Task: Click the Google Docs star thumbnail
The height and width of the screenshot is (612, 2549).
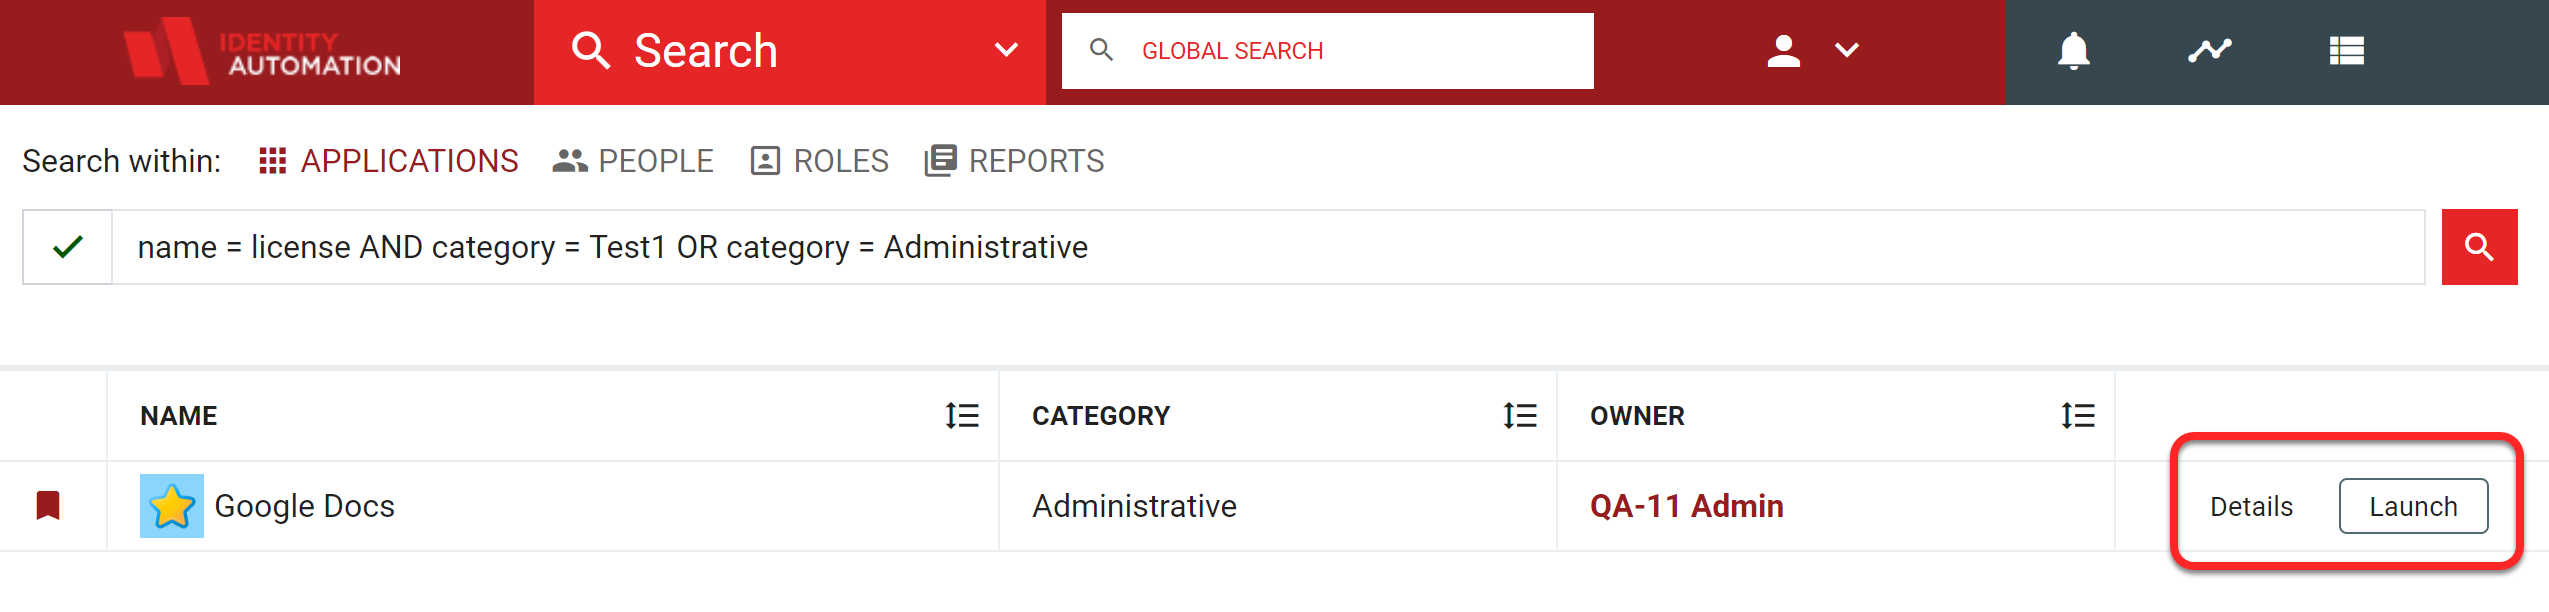Action: pyautogui.click(x=172, y=506)
